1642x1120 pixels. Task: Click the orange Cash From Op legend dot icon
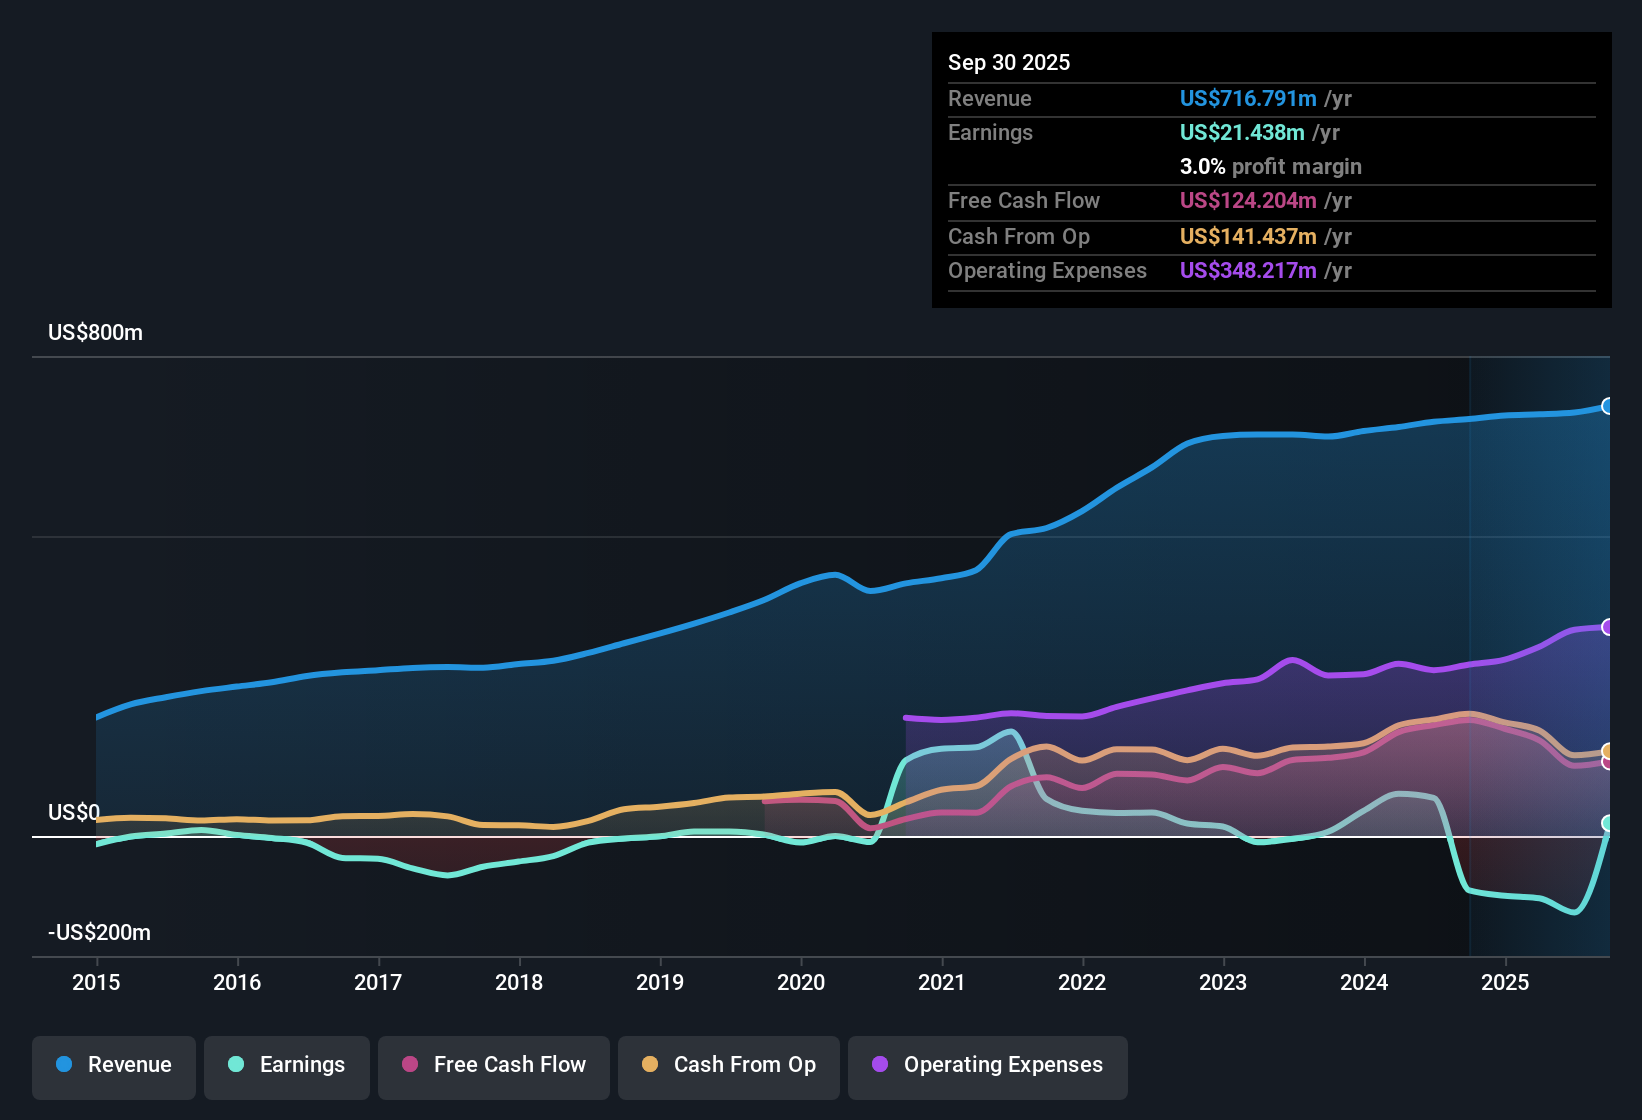coord(649,1065)
